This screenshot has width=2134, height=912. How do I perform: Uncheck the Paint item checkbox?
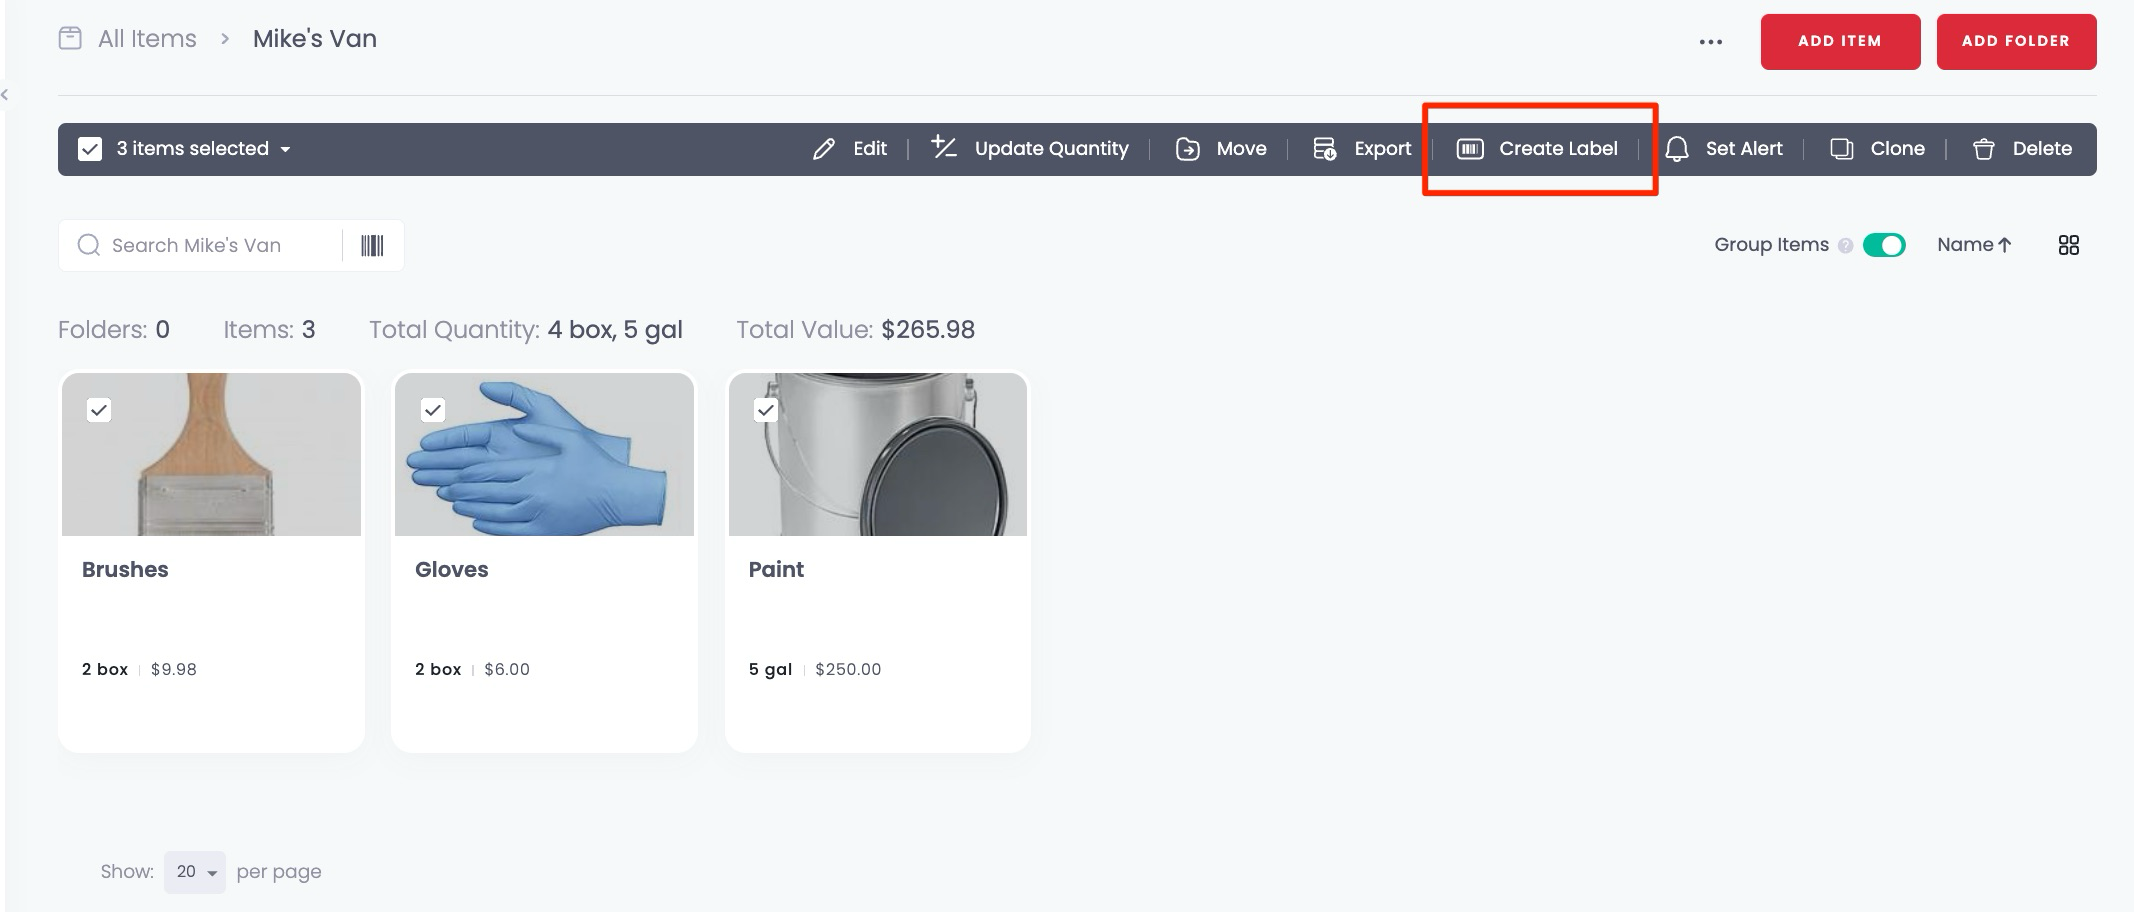[x=766, y=410]
